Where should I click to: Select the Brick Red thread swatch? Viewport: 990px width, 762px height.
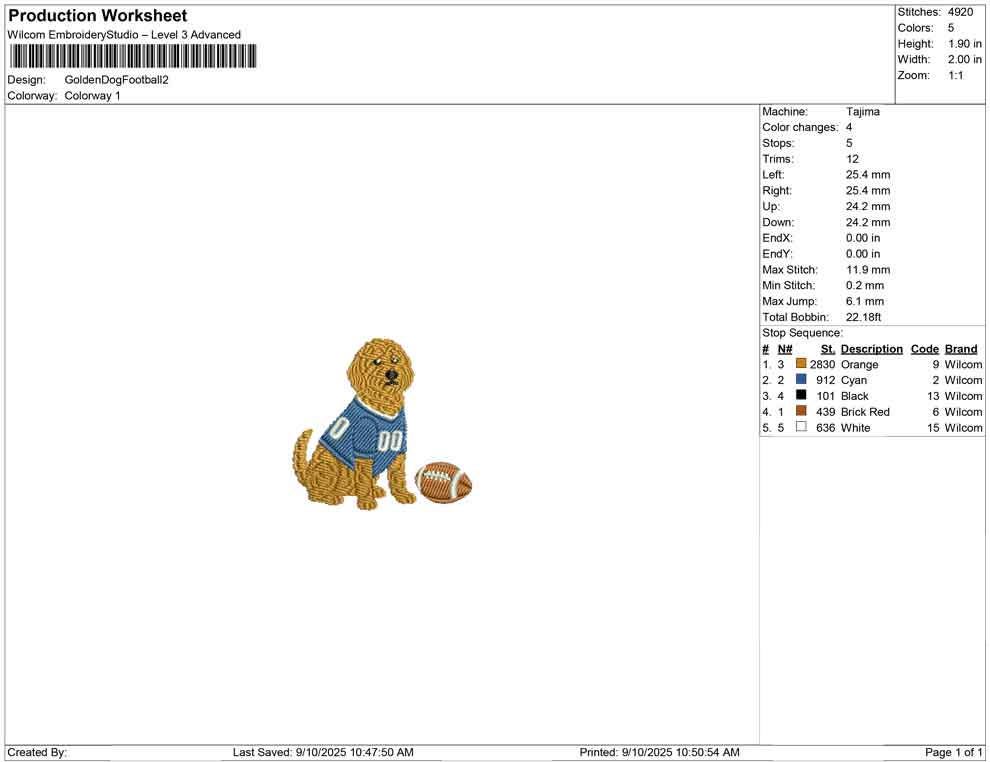[799, 412]
